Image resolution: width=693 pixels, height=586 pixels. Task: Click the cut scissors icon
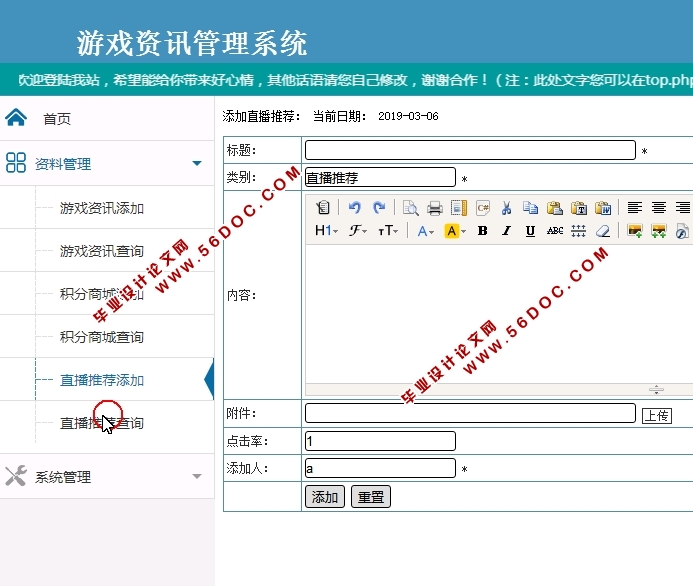[506, 208]
